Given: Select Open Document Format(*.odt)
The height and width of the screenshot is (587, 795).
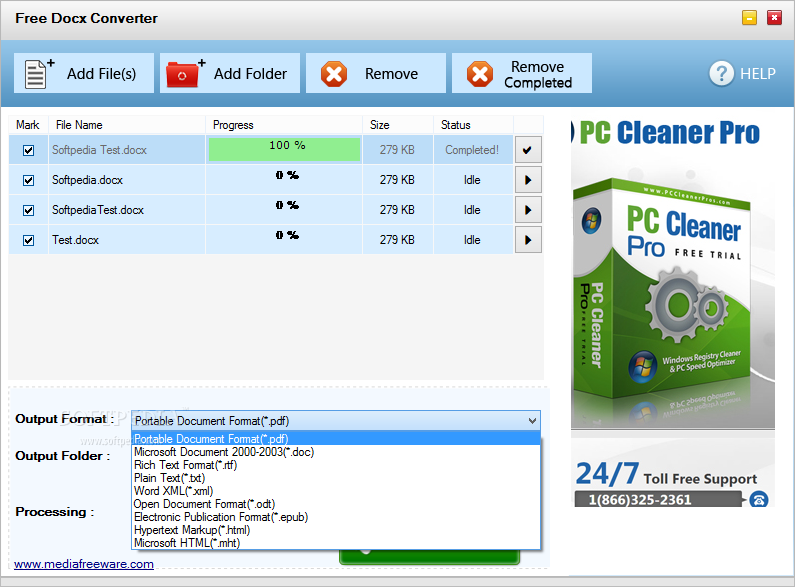Looking at the screenshot, I should click(x=336, y=504).
